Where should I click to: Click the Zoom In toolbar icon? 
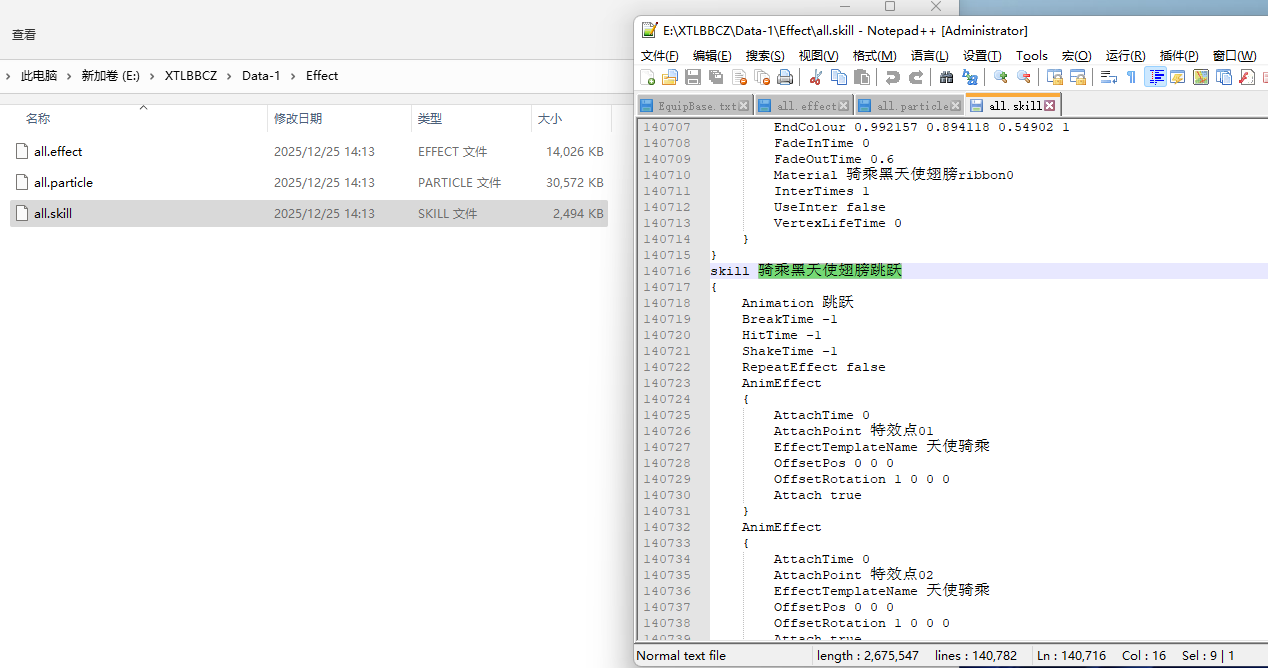[x=1000, y=77]
